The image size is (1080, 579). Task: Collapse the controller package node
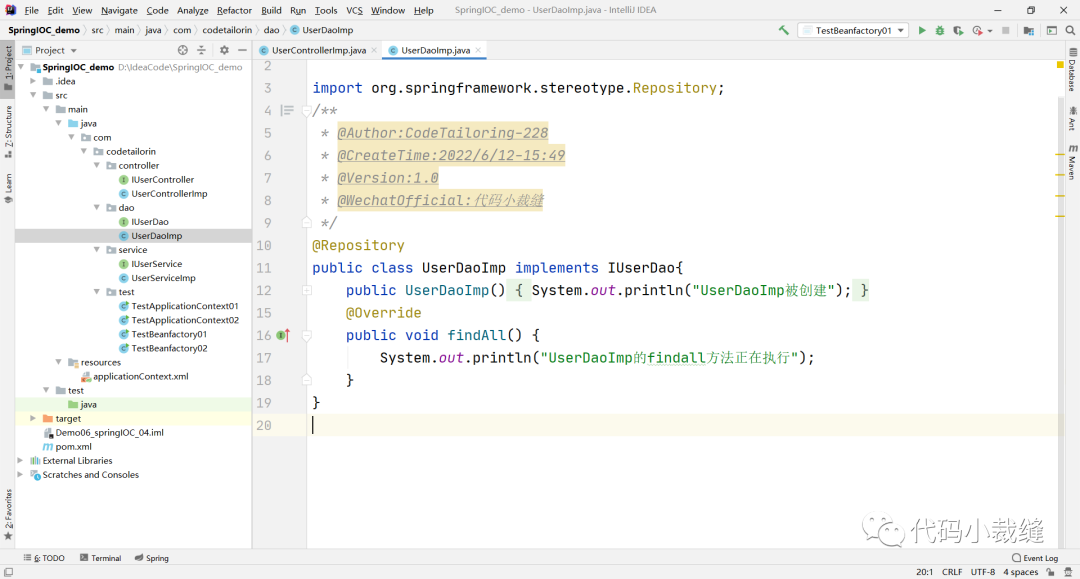coord(98,166)
